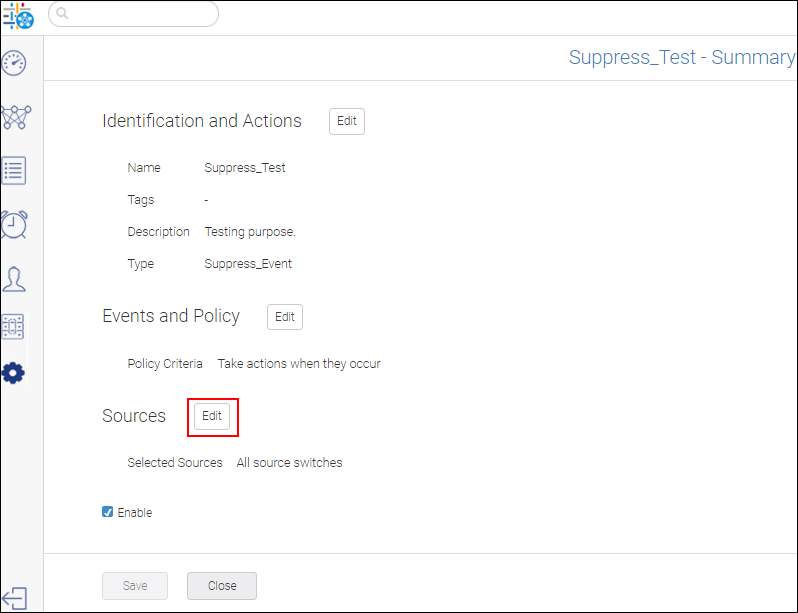The image size is (798, 613).
Task: Click the Suppress_Test - Summary page title
Action: coord(682,57)
